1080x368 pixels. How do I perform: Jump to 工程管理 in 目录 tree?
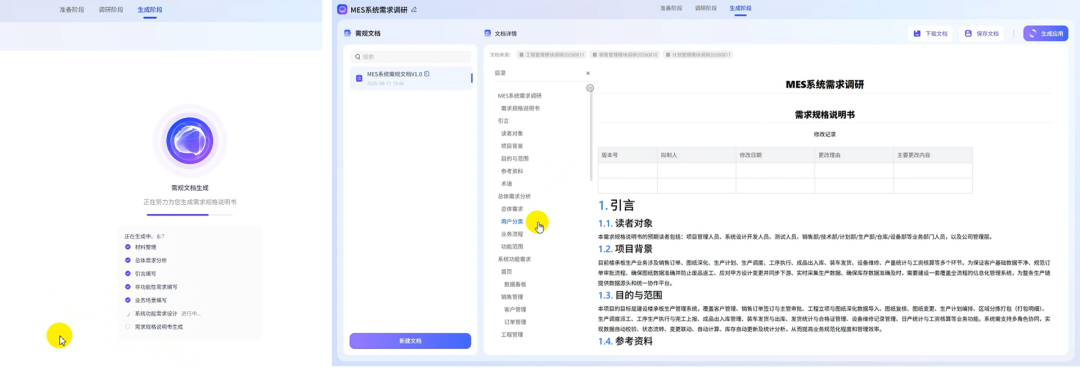coord(512,334)
